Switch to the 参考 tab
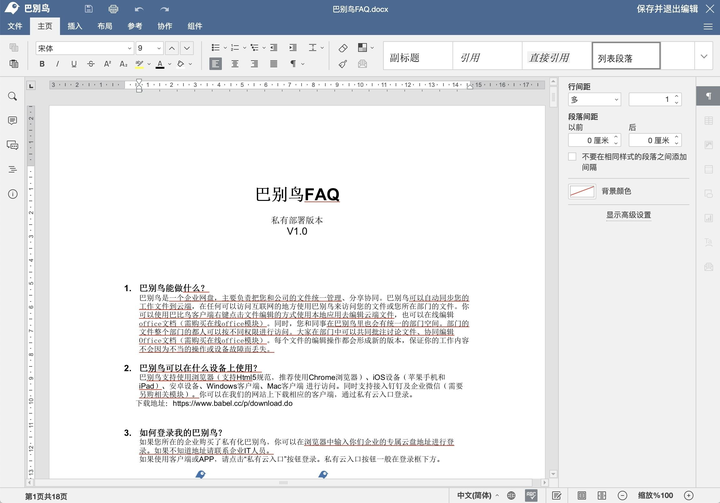This screenshot has height=503, width=720. (x=135, y=26)
